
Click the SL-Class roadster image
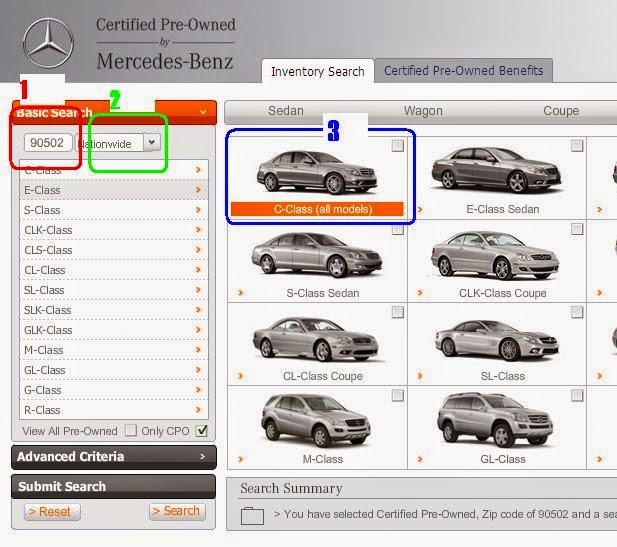pos(497,340)
